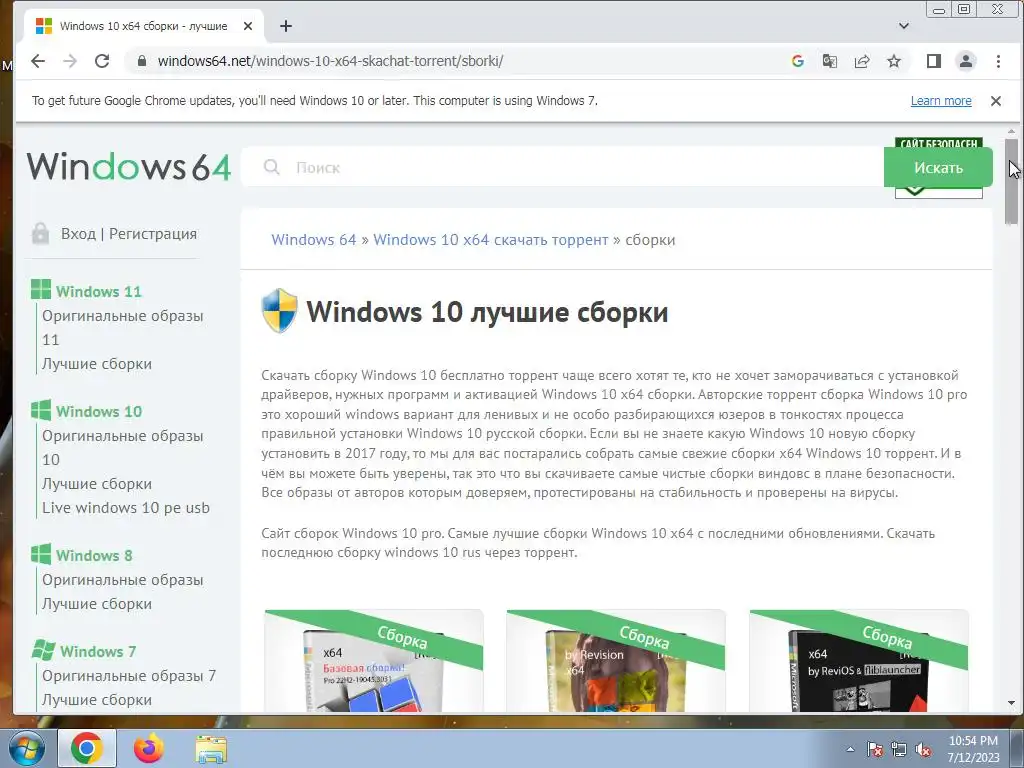Screen dimensions: 1024x768
Task: Open Live windows 10 pe usb link
Action: click(x=126, y=507)
